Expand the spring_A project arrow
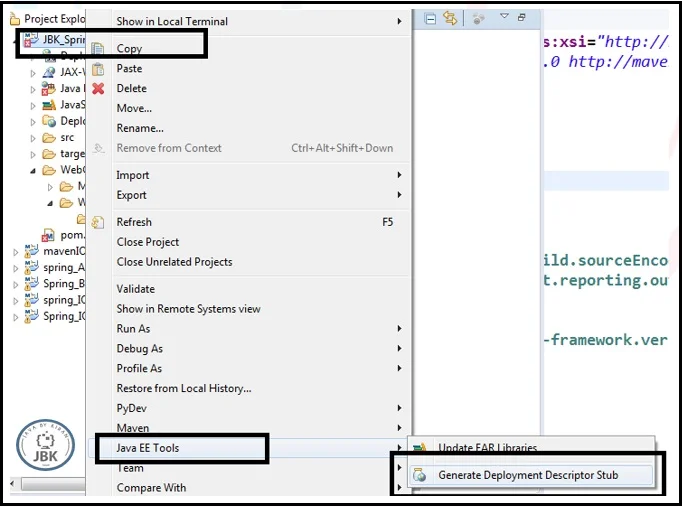 click(x=16, y=268)
